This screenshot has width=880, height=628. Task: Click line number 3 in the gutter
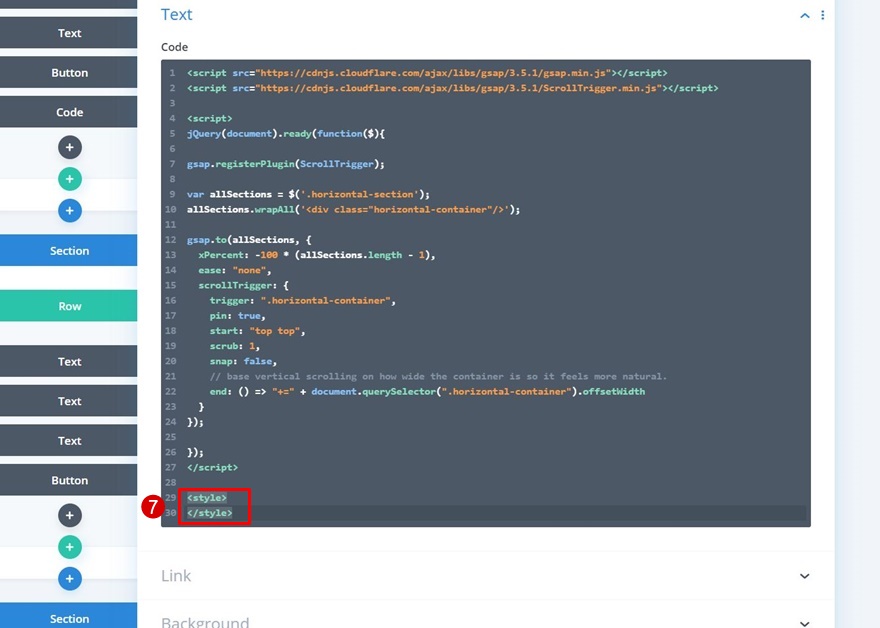pyautogui.click(x=172, y=103)
